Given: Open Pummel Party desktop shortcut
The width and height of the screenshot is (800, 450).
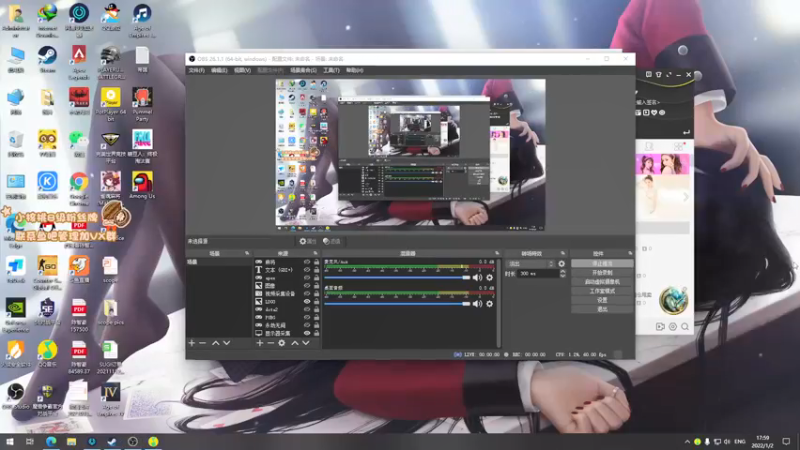Looking at the screenshot, I should [x=142, y=104].
